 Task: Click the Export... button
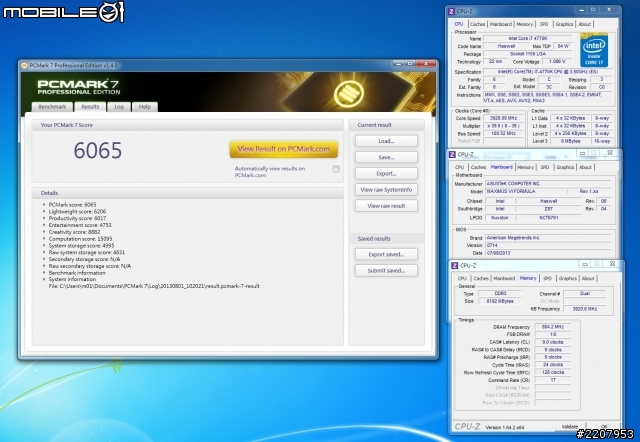386,173
